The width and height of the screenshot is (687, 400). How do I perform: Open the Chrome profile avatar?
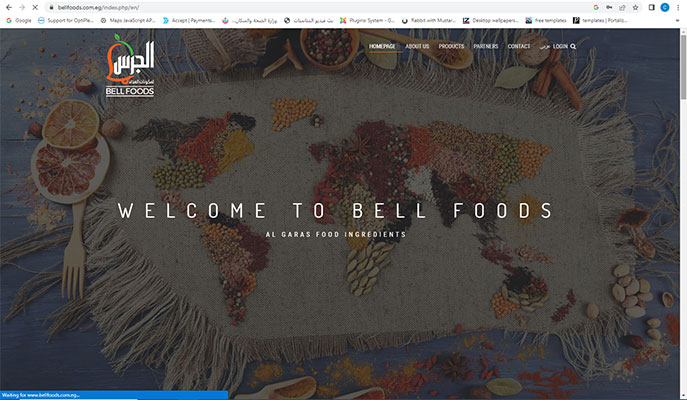[665, 7]
